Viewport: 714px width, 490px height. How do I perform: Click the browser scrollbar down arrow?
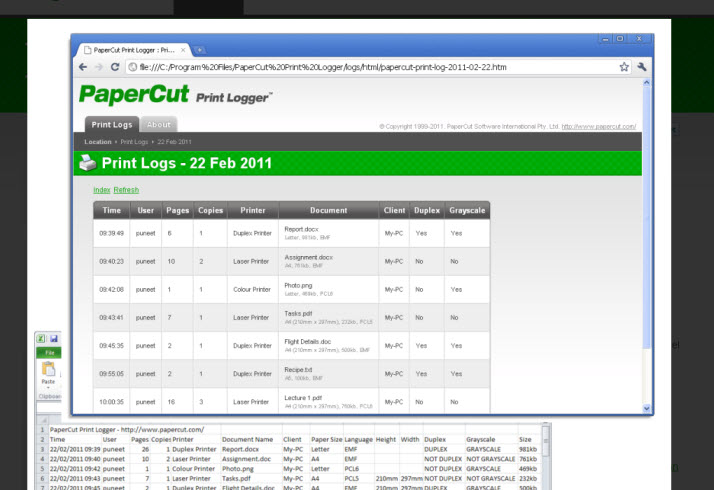pyautogui.click(x=646, y=408)
